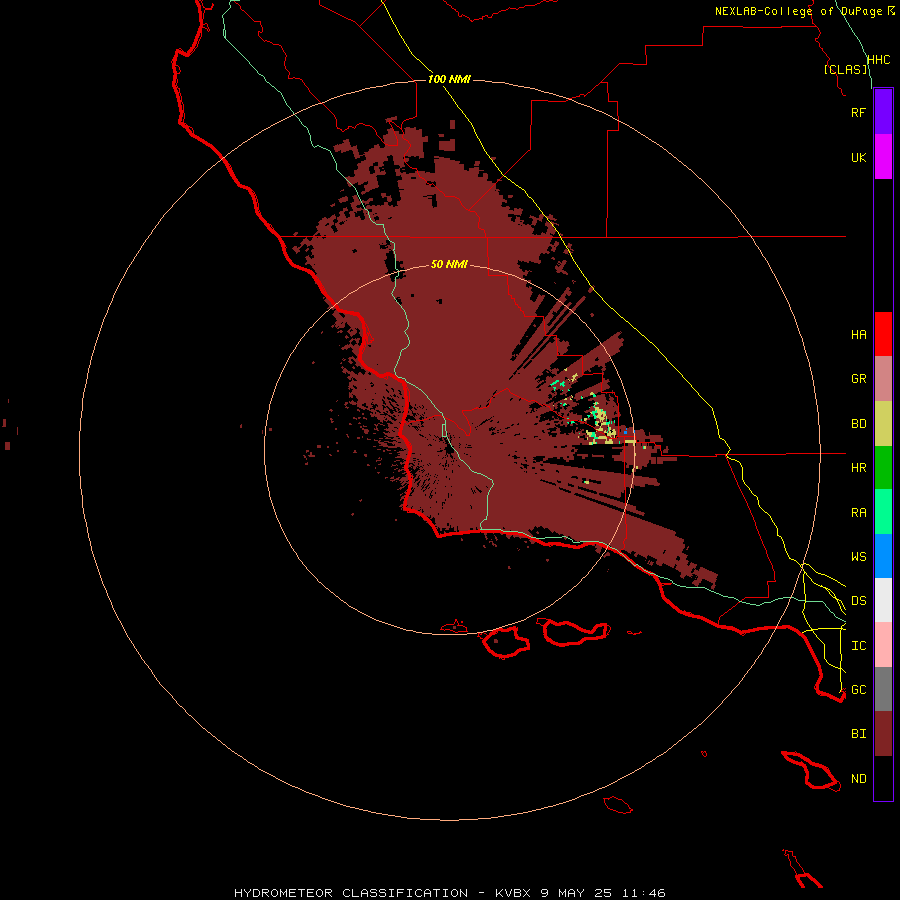Viewport: 900px width, 900px height.
Task: Click the BI legend label
Action: pos(859,734)
